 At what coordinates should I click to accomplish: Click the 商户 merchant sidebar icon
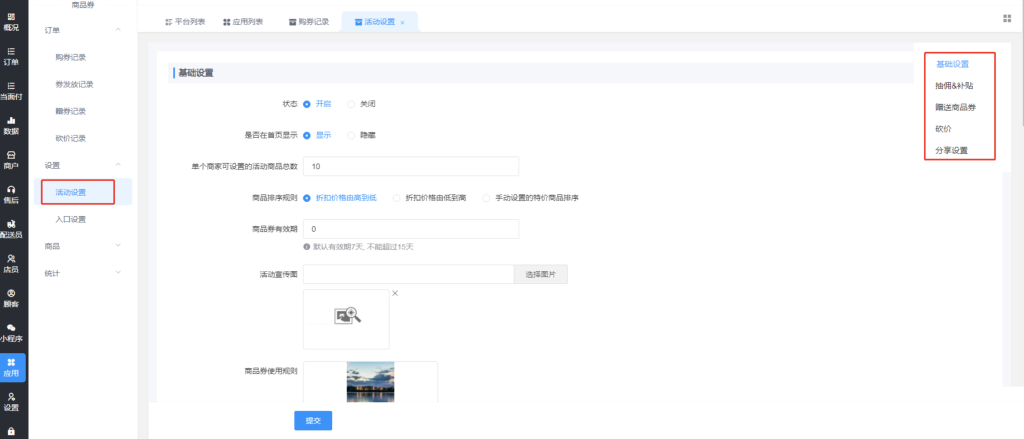[x=12, y=159]
